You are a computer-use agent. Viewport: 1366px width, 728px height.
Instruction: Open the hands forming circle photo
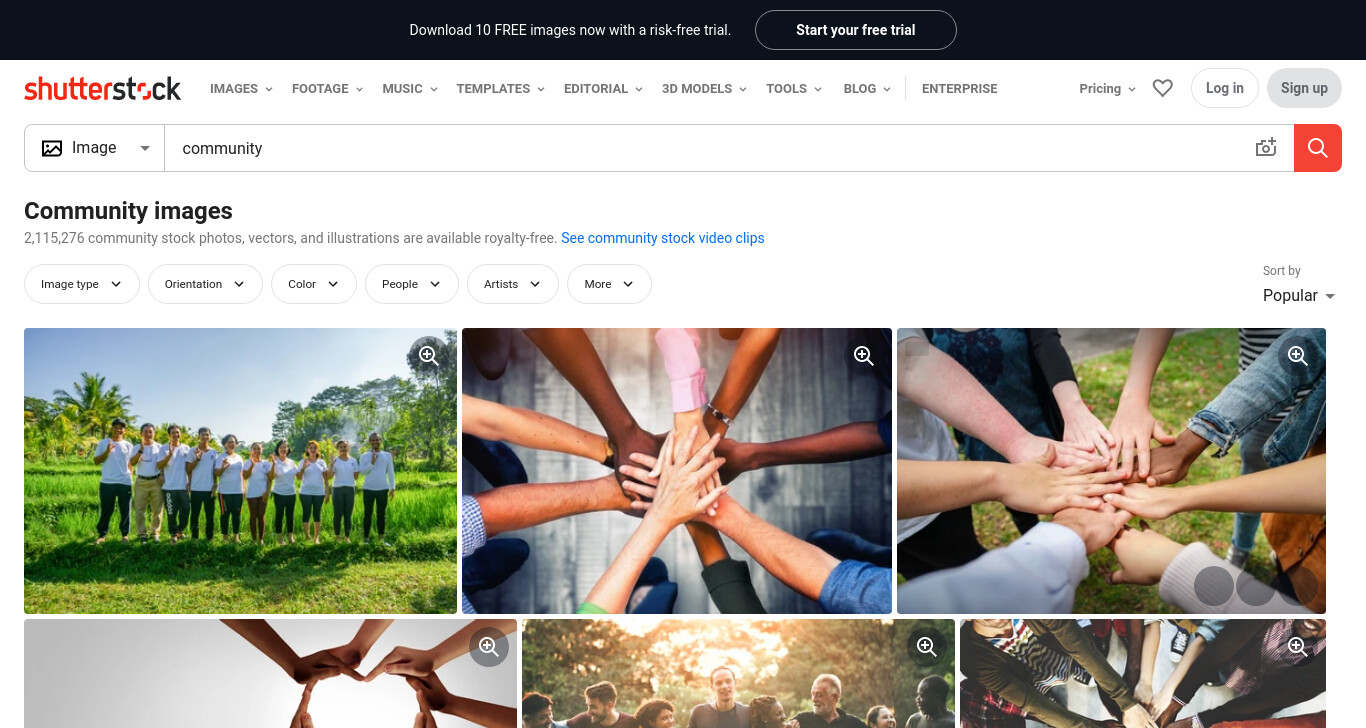(x=270, y=674)
